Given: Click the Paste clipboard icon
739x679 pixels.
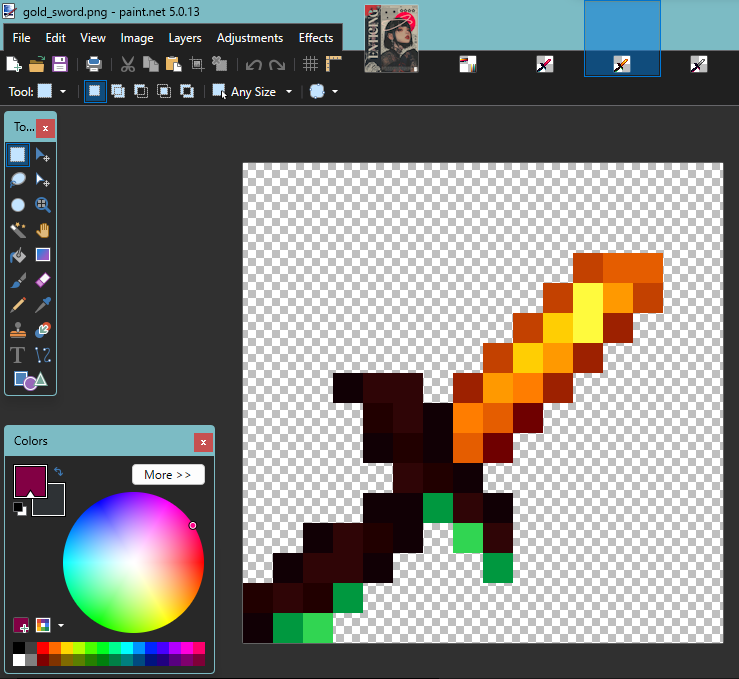Looking at the screenshot, I should (173, 64).
